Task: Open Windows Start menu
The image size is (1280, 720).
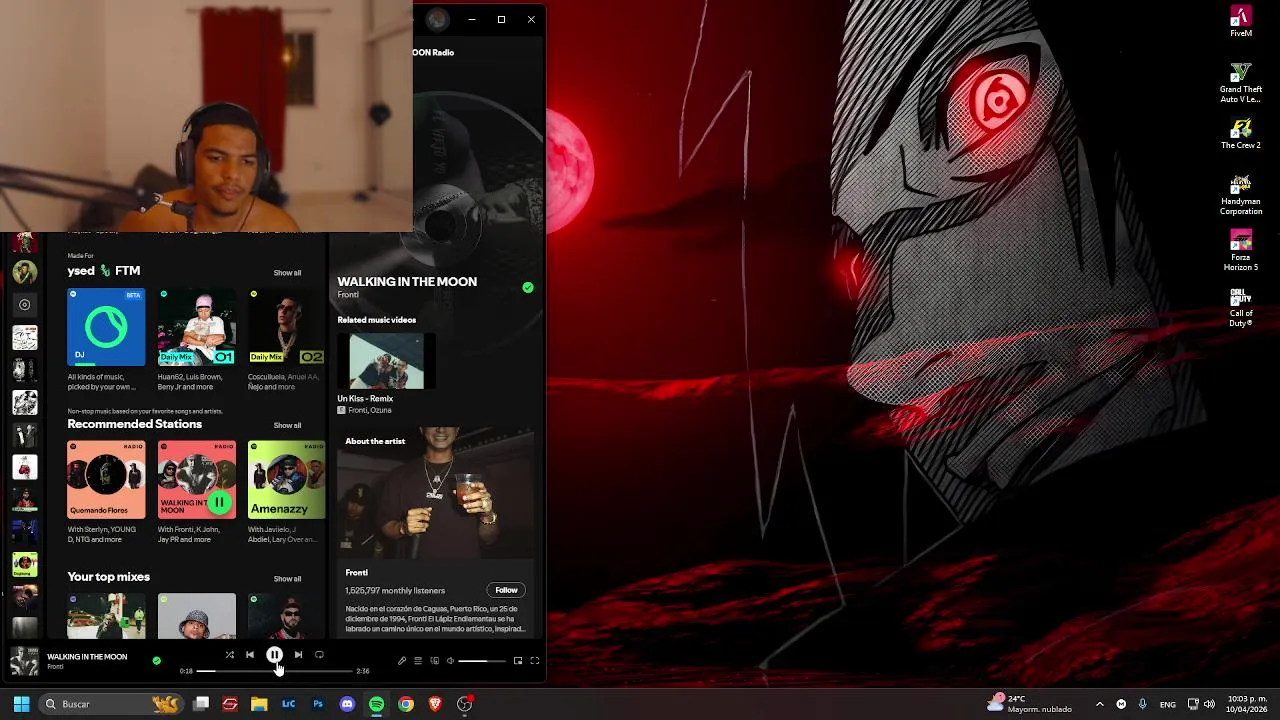Action: [x=21, y=704]
